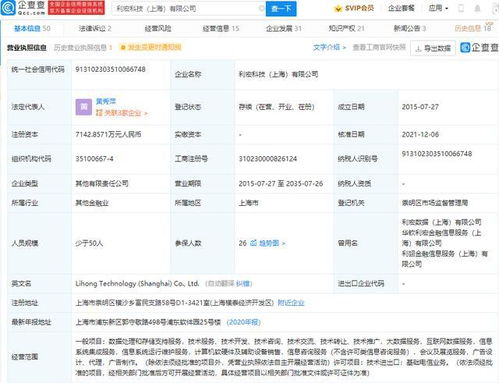Switch to 经营风险 tab
The width and height of the screenshot is (499, 383).
(x=158, y=29)
